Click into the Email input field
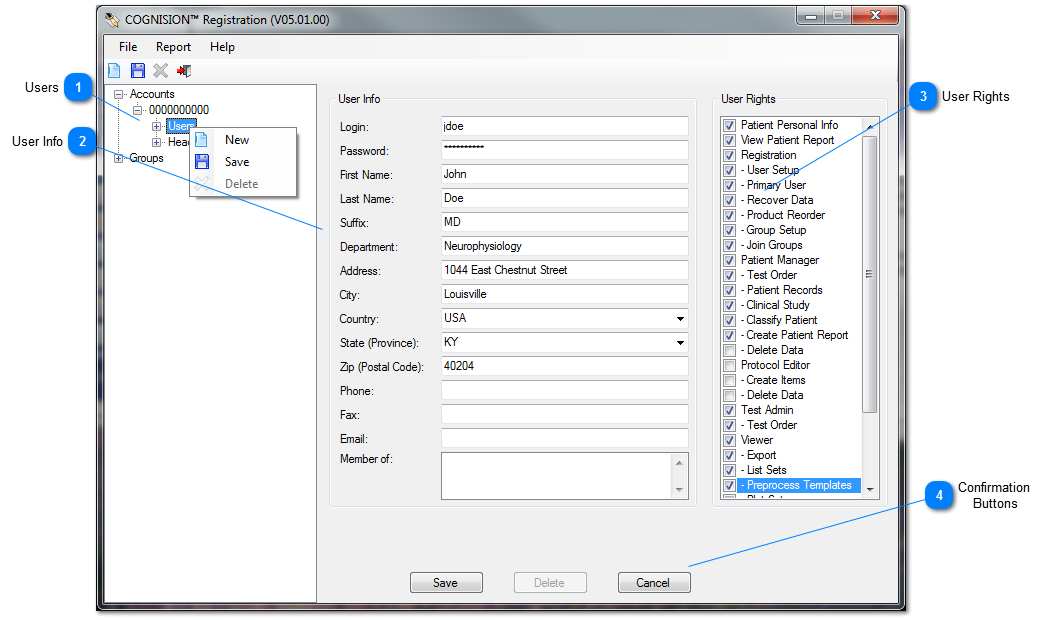This screenshot has height=620, width=1046. [564, 438]
